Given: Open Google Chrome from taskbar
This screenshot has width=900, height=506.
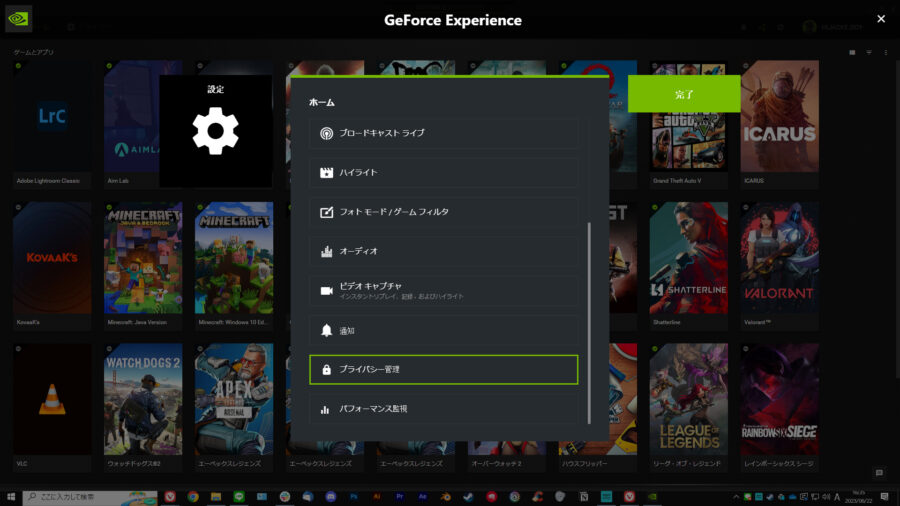Looking at the screenshot, I should 193,497.
